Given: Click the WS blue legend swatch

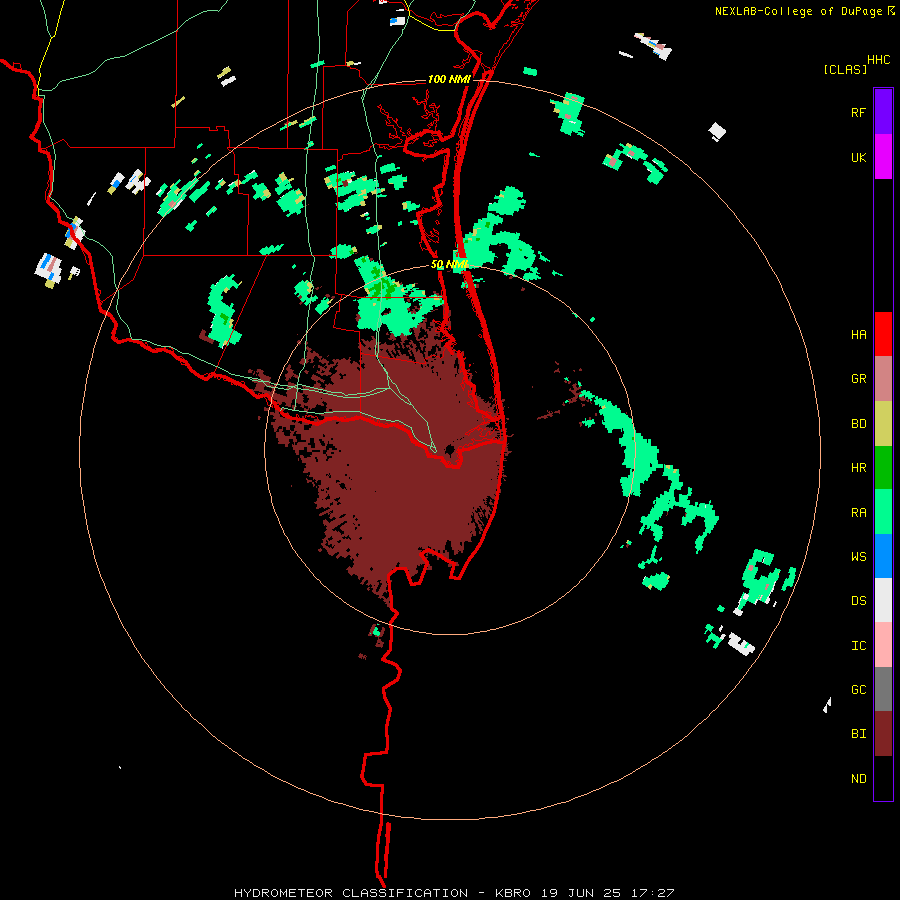Looking at the screenshot, I should tap(883, 556).
